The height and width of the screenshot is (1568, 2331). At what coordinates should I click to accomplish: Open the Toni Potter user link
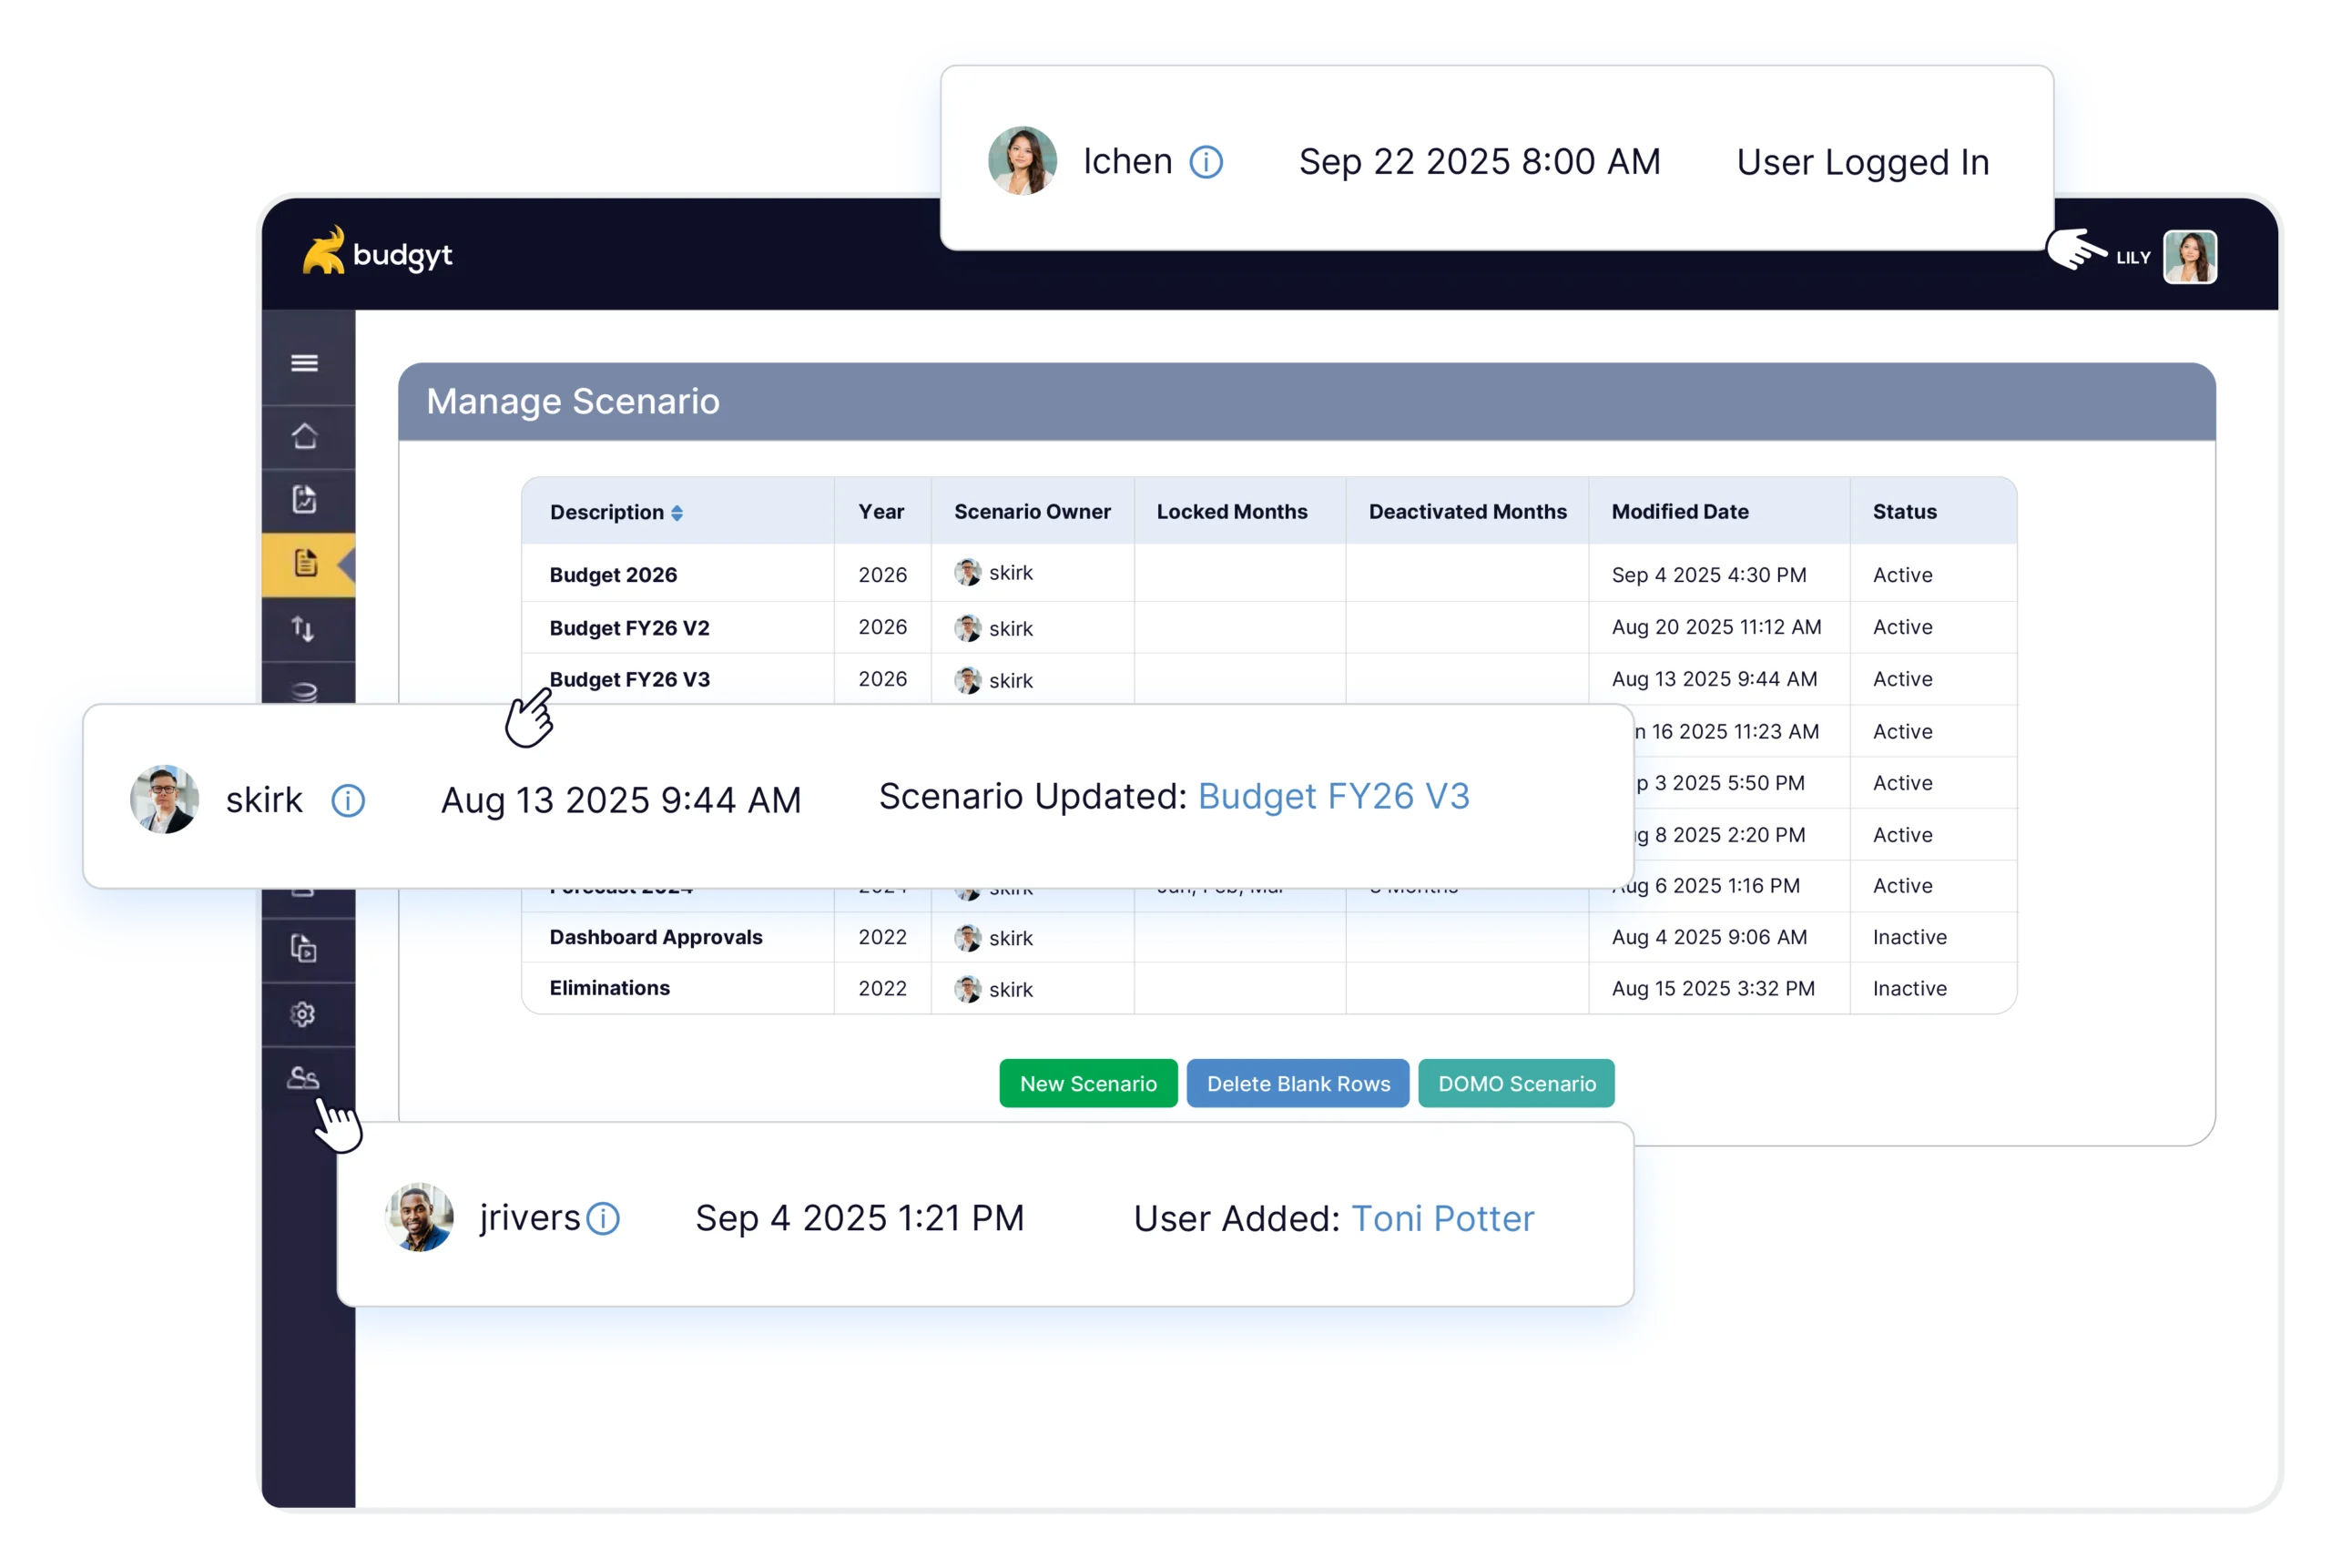1442,1218
